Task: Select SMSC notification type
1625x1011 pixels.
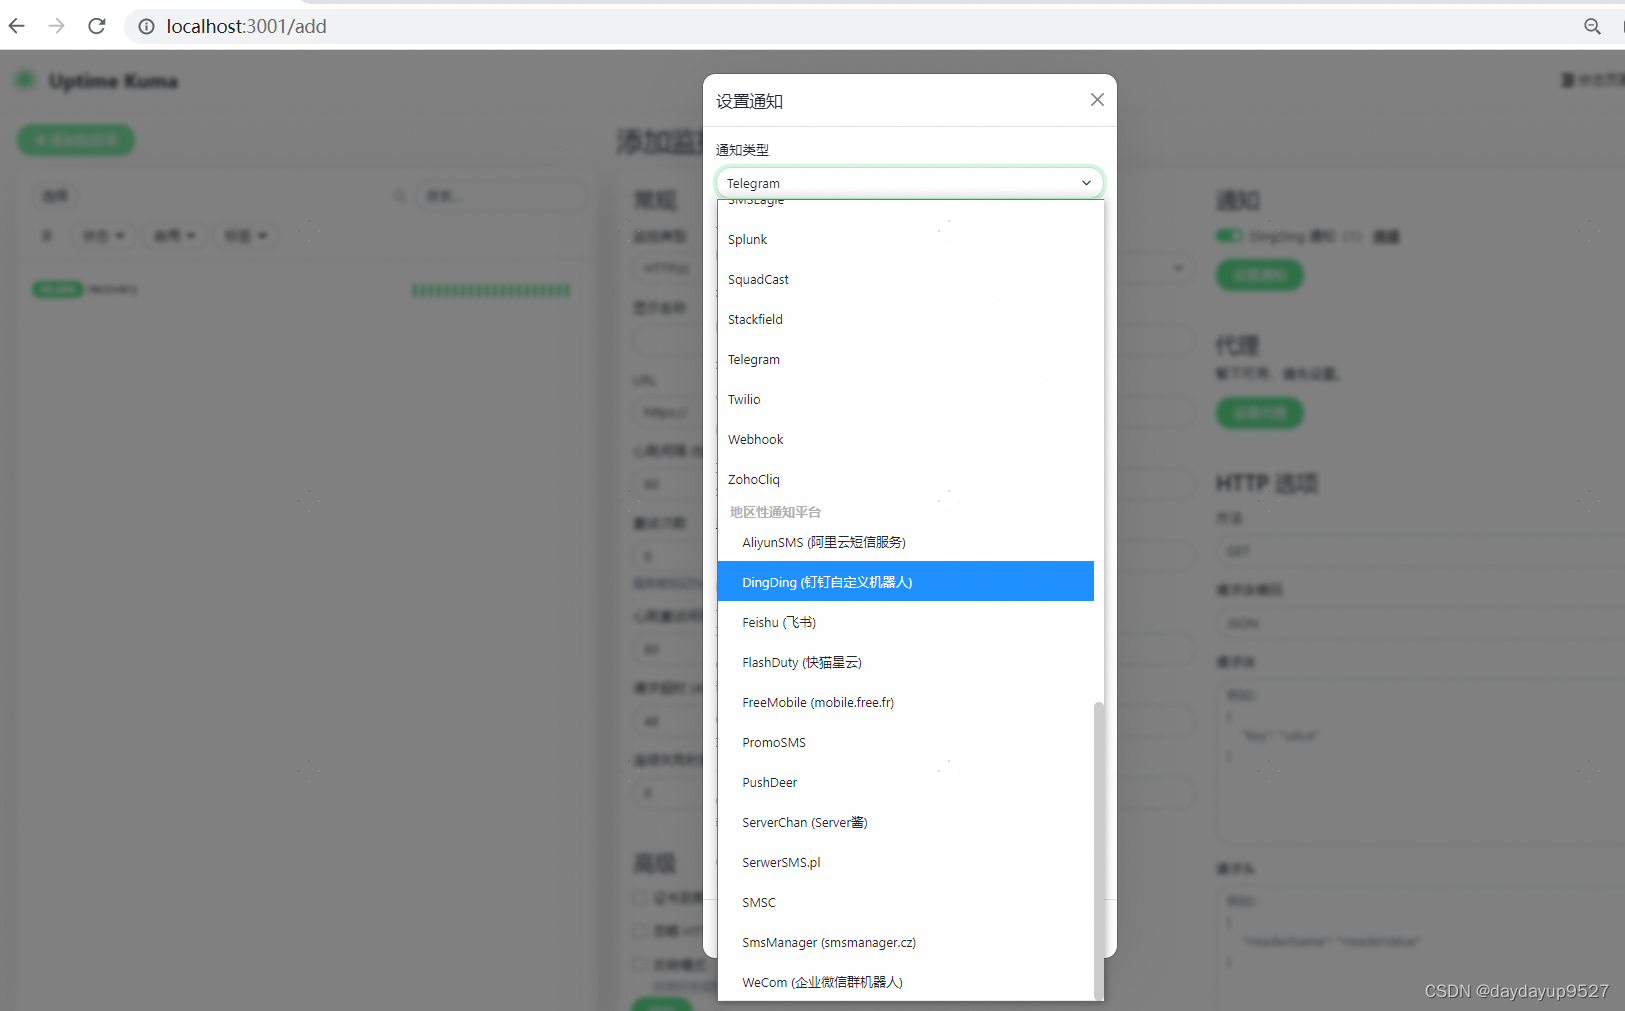Action: 905,902
